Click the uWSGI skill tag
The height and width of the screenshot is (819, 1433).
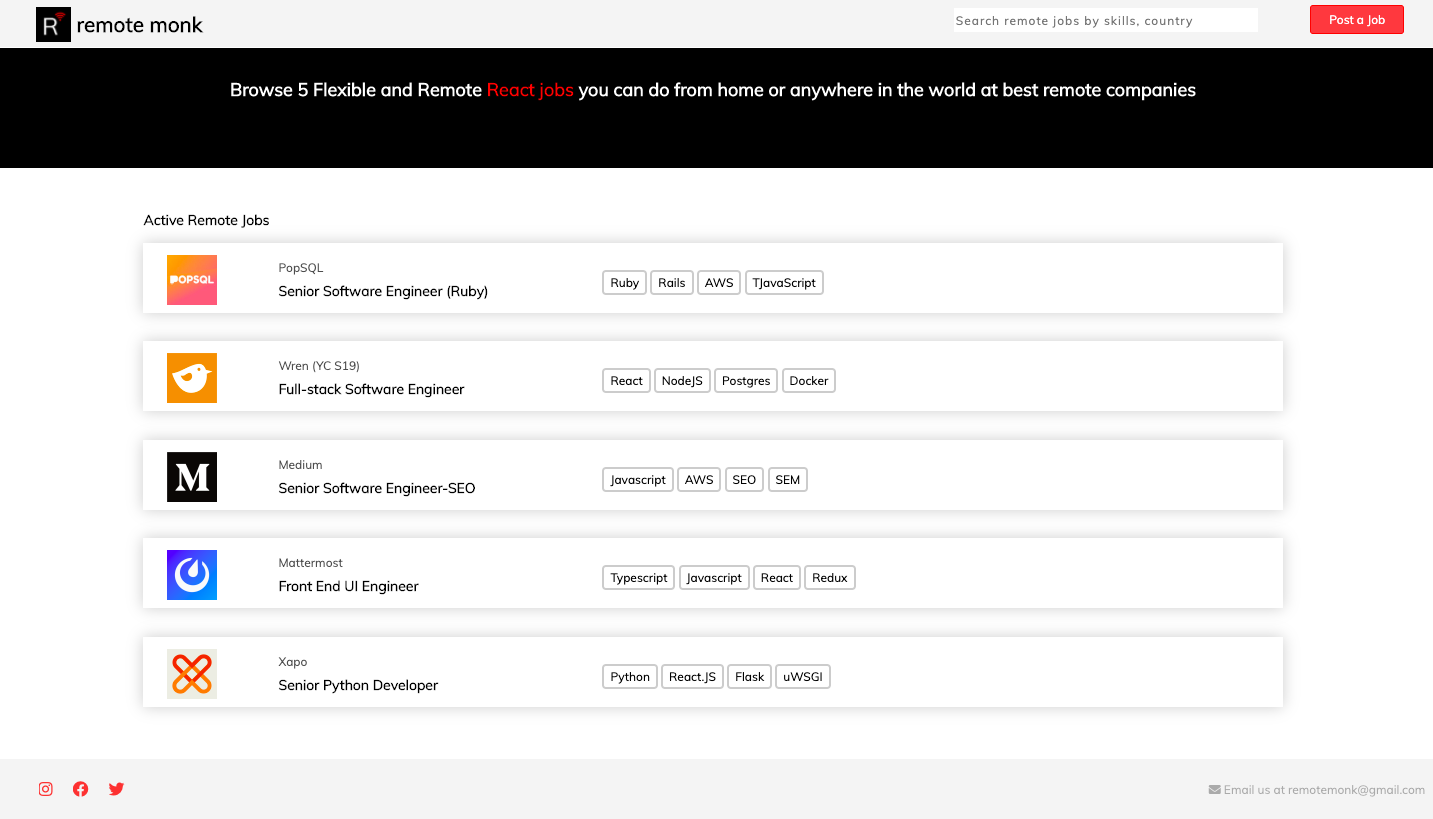click(x=803, y=677)
